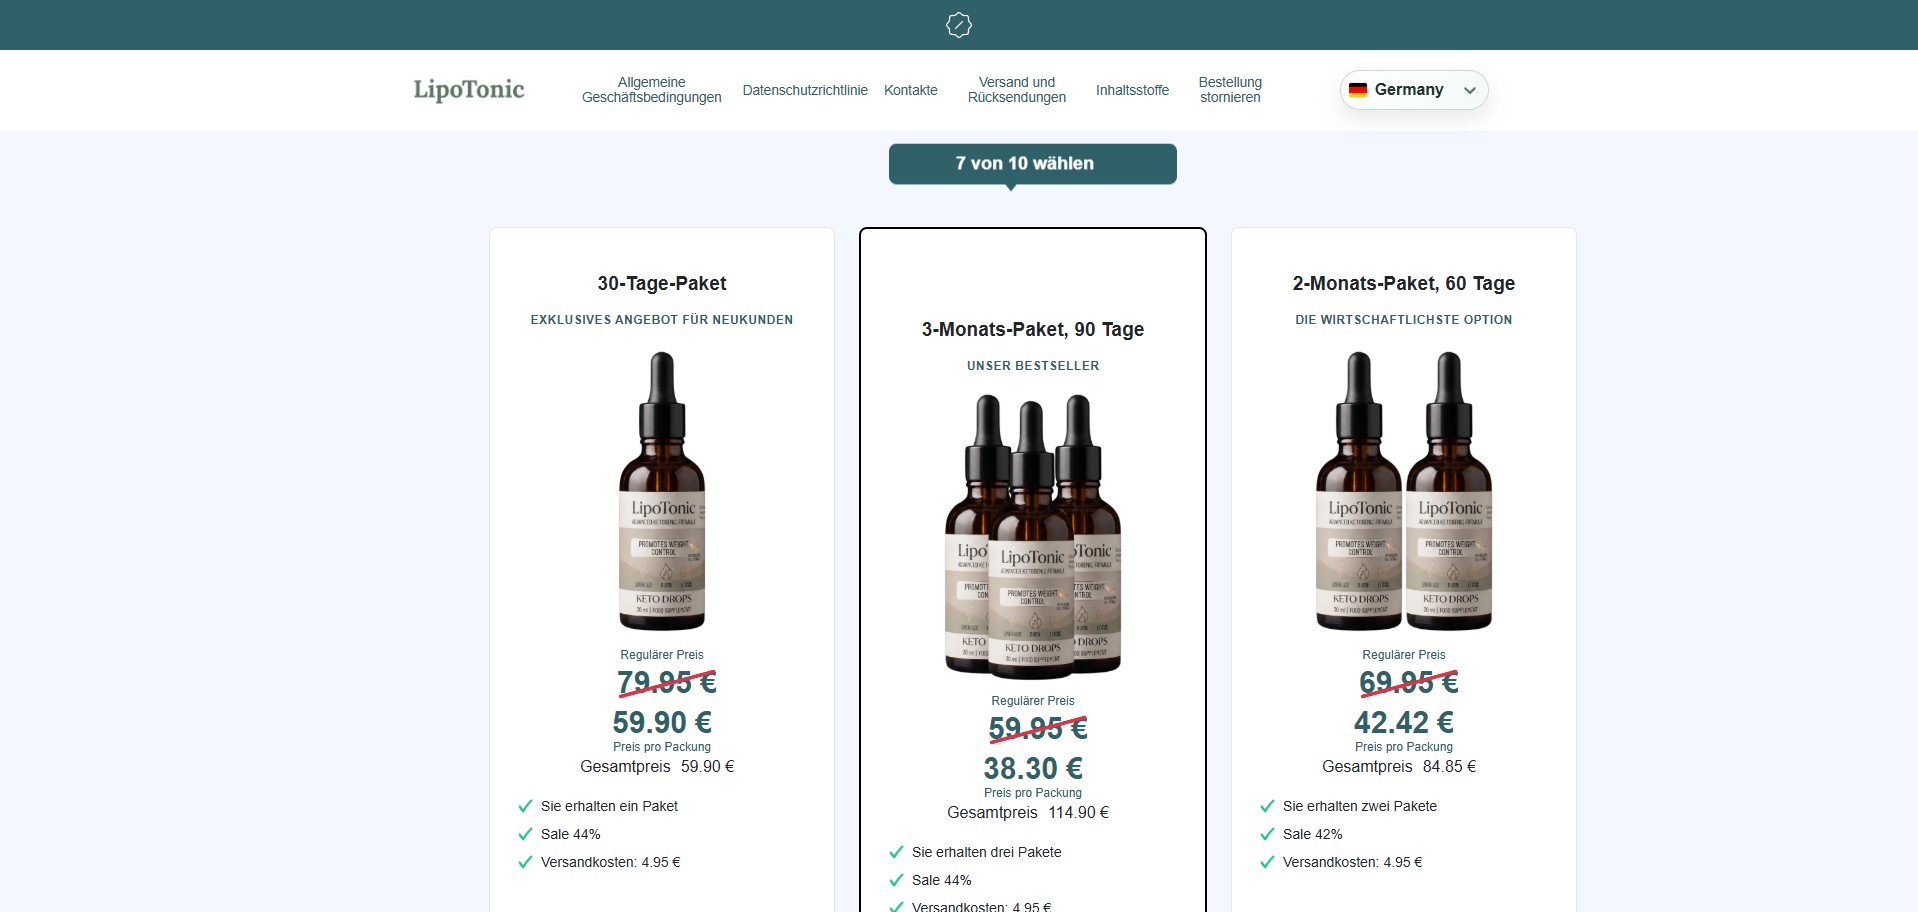Image resolution: width=1918 pixels, height=912 pixels.
Task: Click checkmark beside 'Sie erhalten zwei Pakete'
Action: (1267, 806)
